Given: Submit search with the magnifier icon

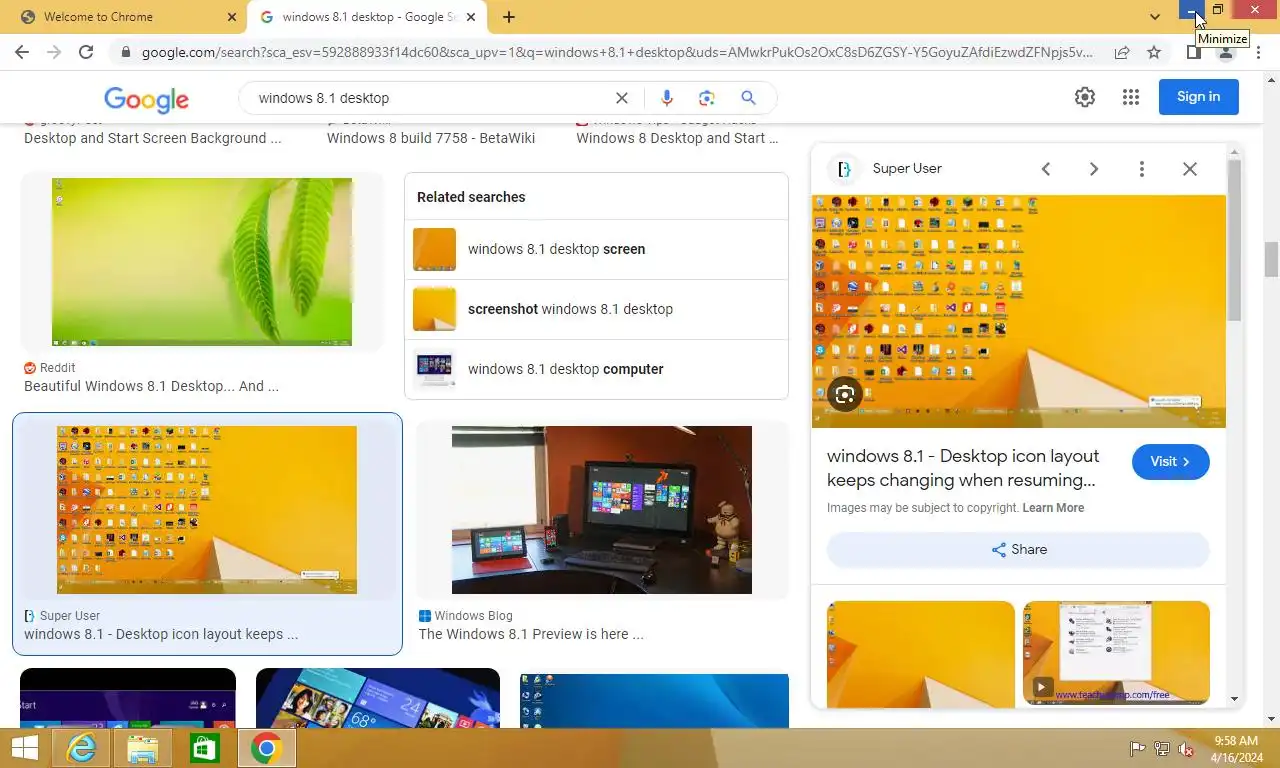Looking at the screenshot, I should [748, 97].
